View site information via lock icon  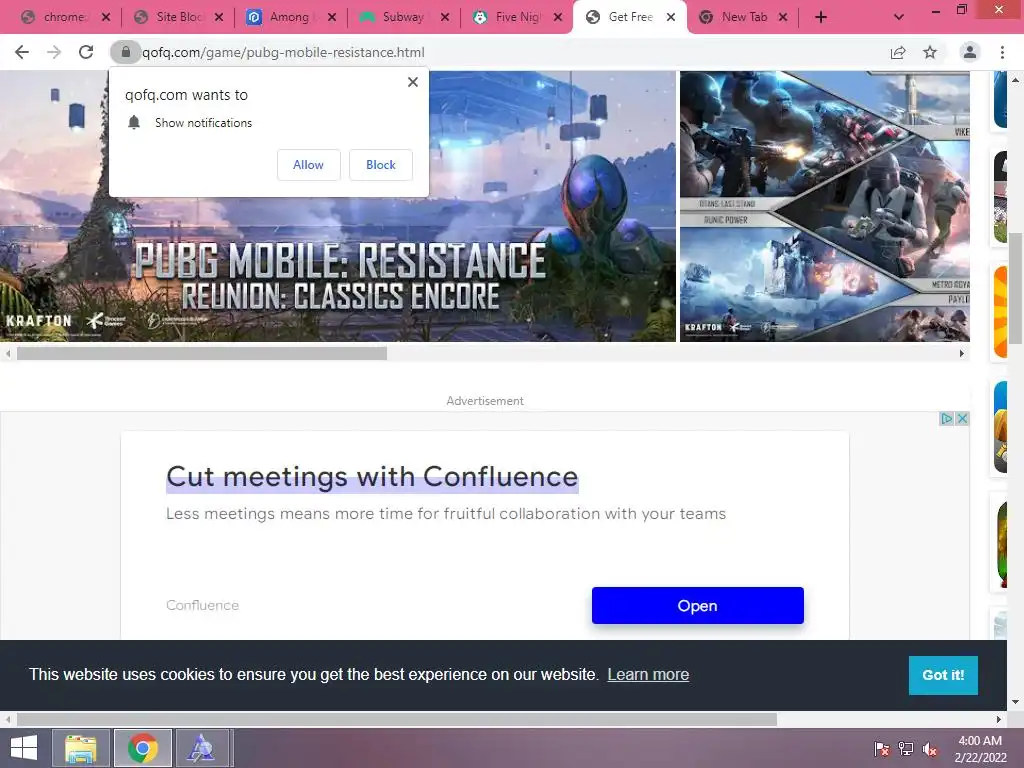(126, 52)
